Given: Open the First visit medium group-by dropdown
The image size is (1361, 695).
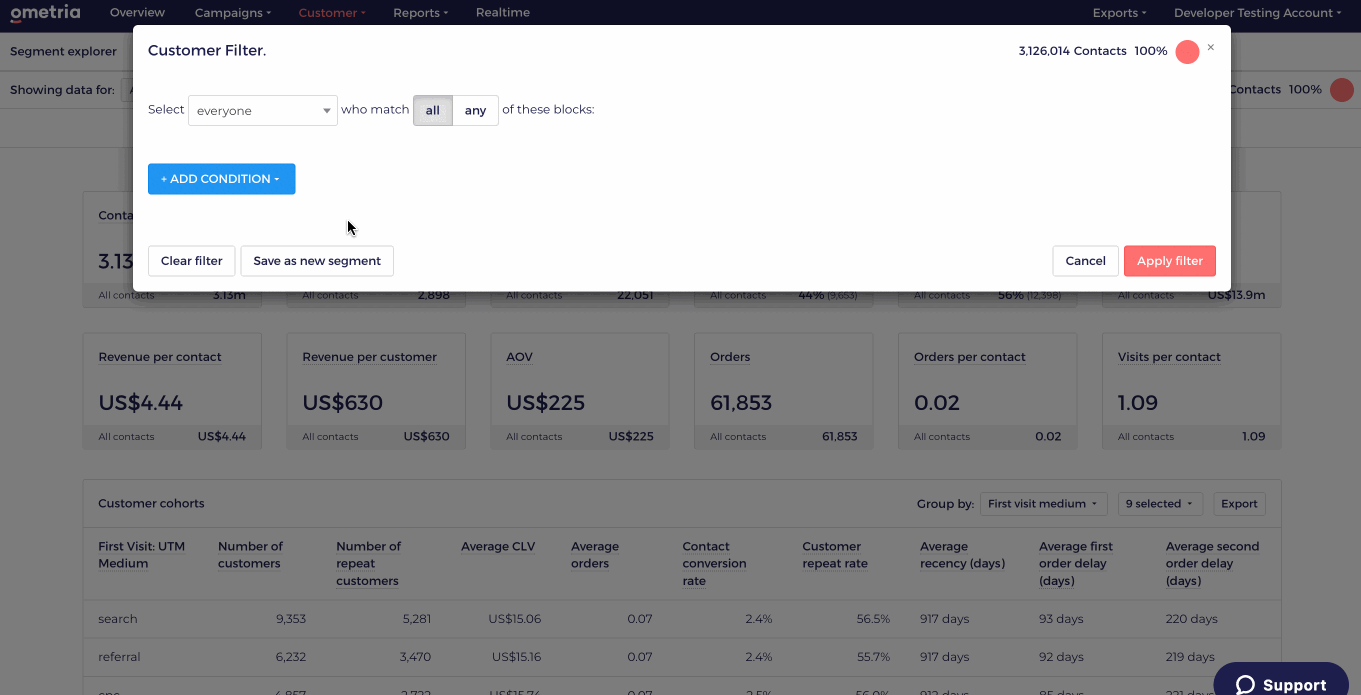Looking at the screenshot, I should pos(1043,504).
